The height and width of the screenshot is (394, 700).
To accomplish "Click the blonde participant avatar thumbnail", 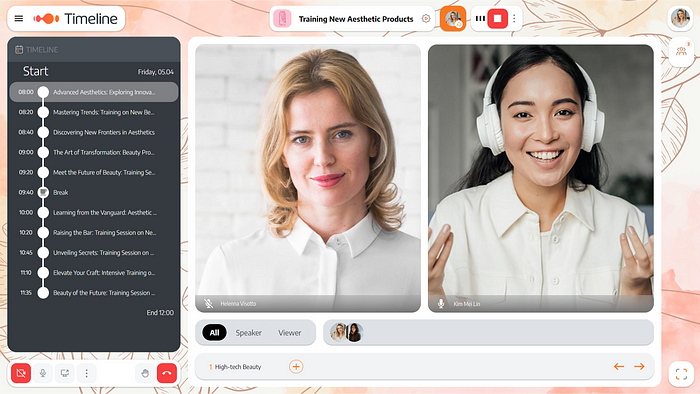I will [338, 332].
